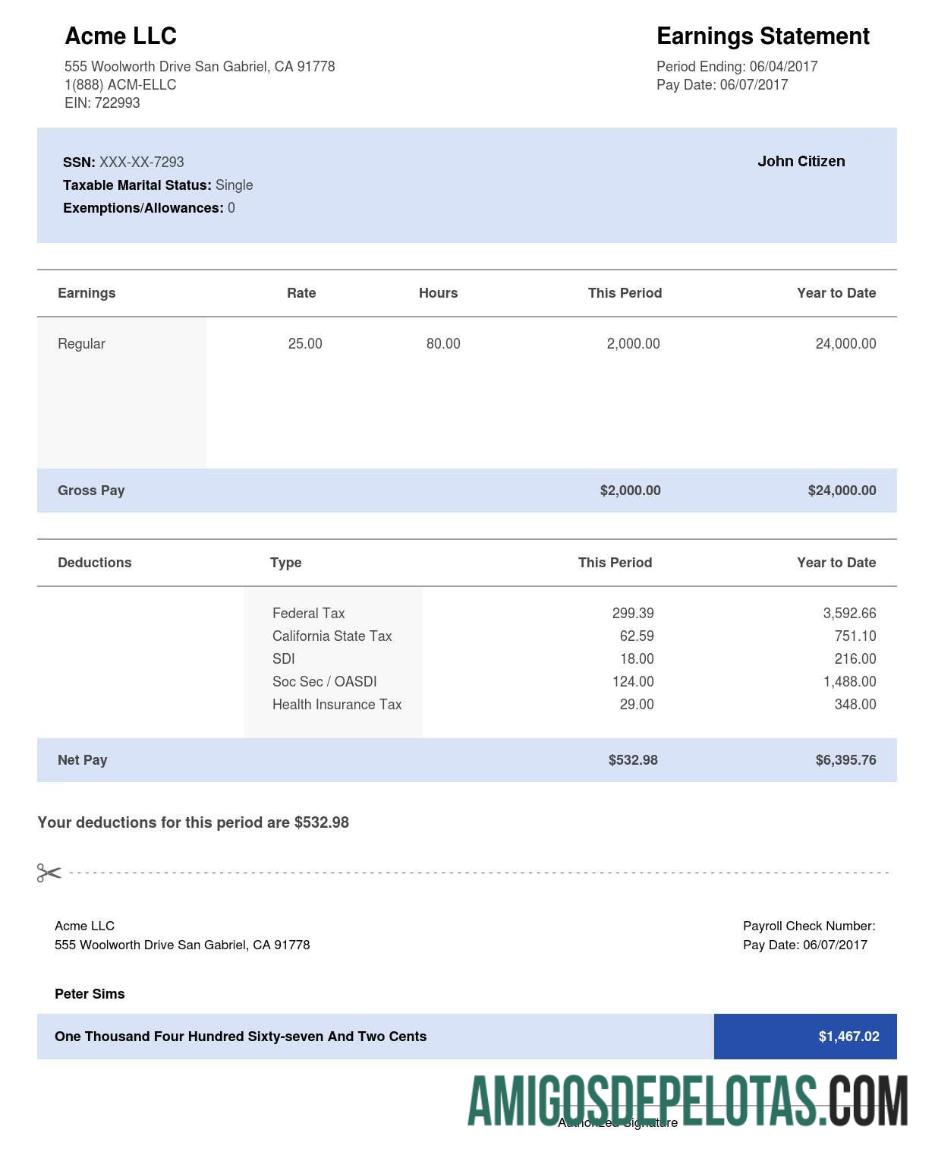Select the California State Tax label
The height and width of the screenshot is (1152, 935).
click(332, 636)
